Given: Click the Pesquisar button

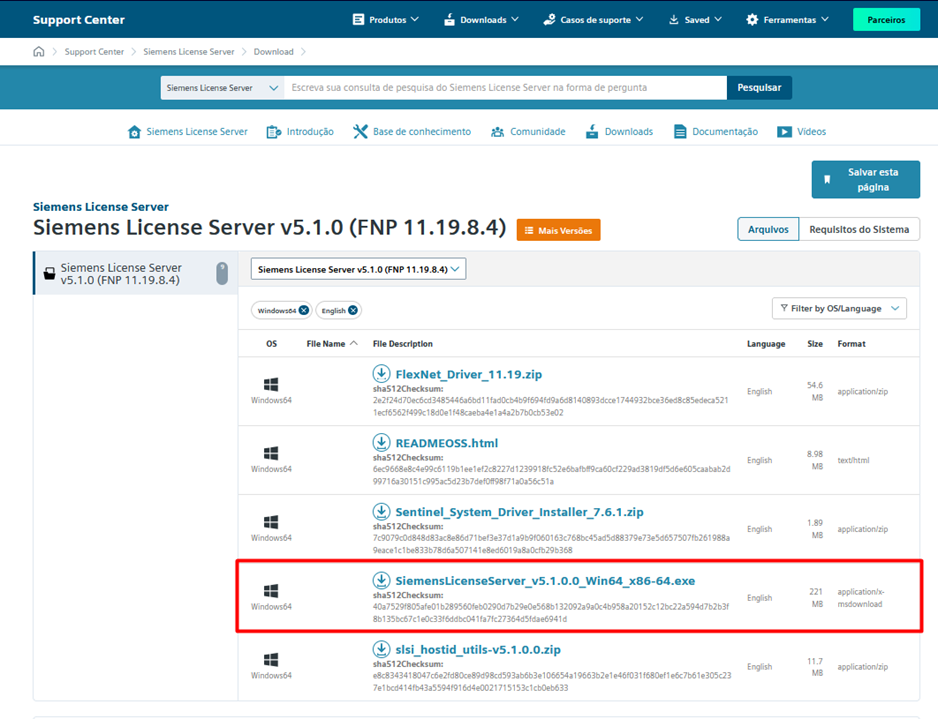Looking at the screenshot, I should [759, 88].
